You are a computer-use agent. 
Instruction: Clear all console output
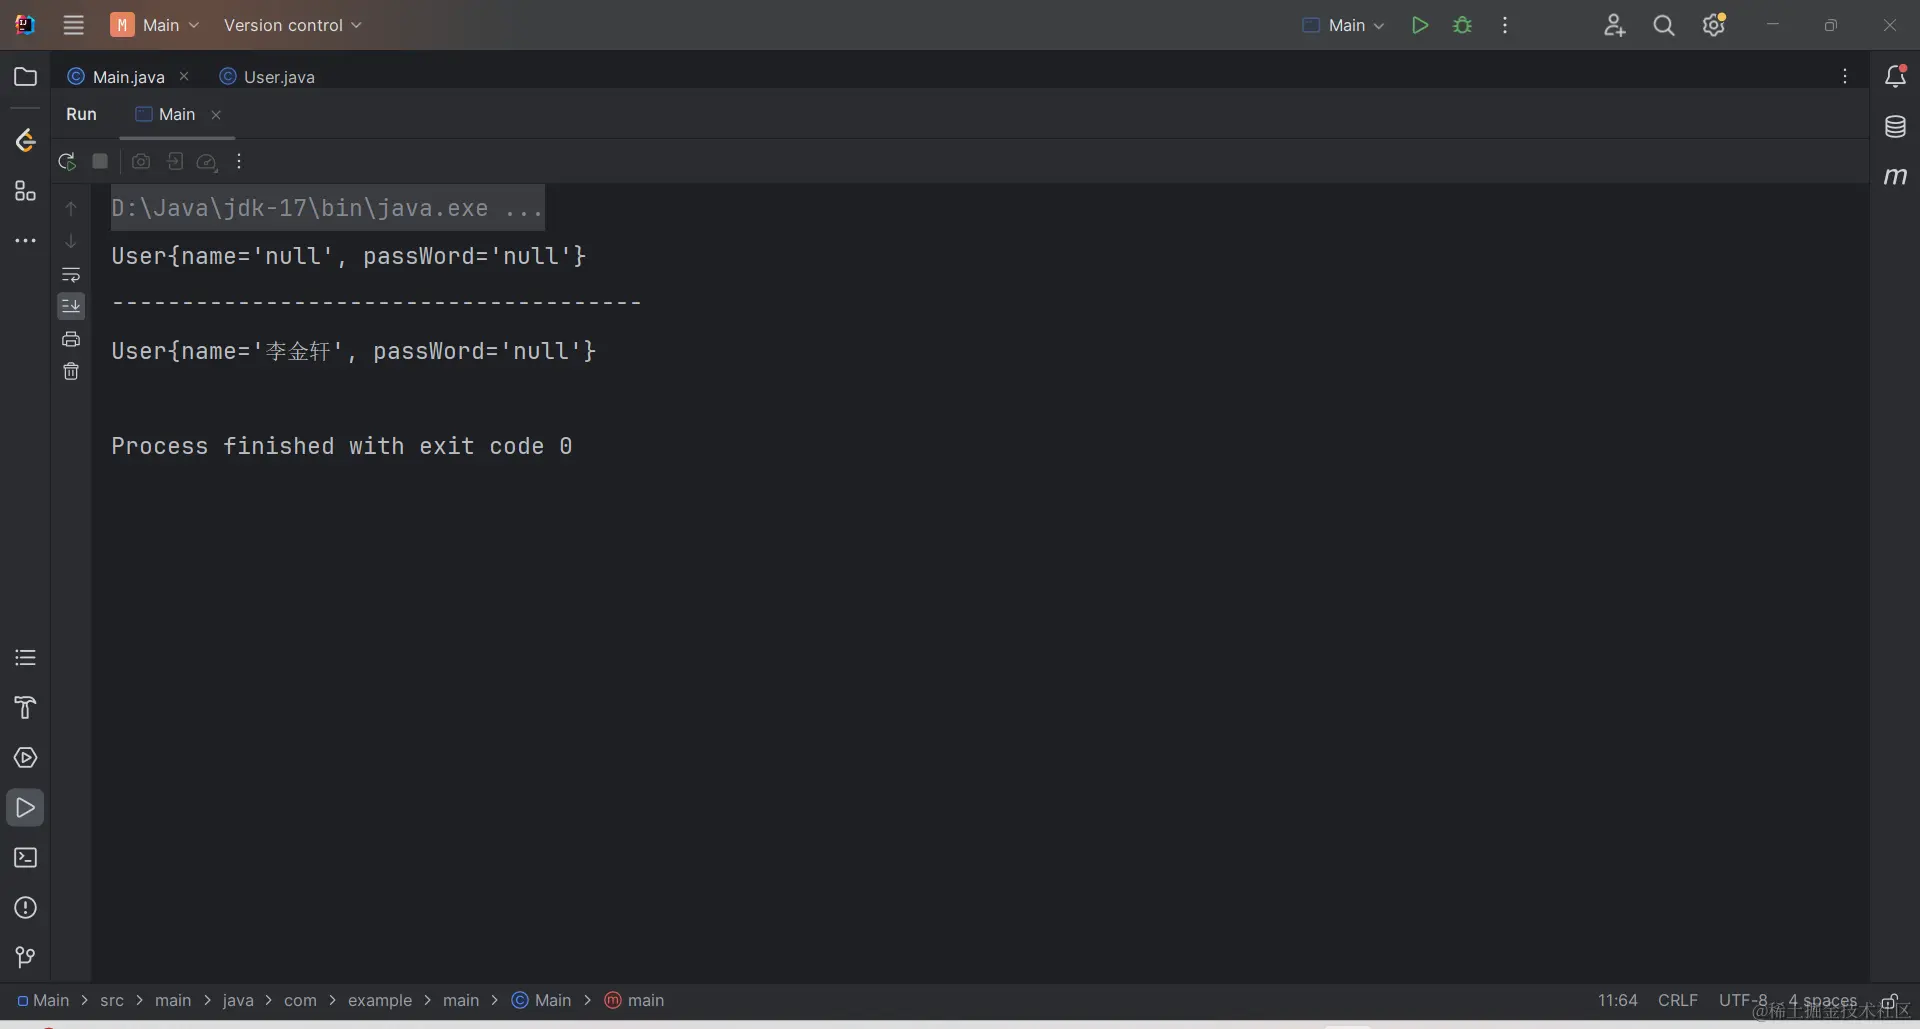coord(71,372)
